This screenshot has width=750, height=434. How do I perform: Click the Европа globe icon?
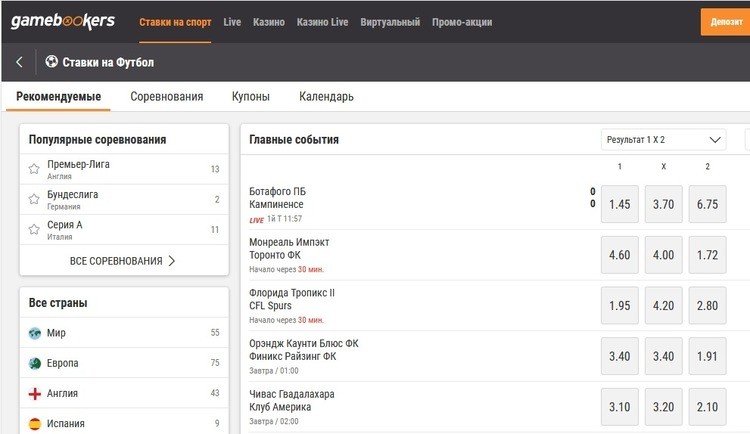(x=35, y=363)
